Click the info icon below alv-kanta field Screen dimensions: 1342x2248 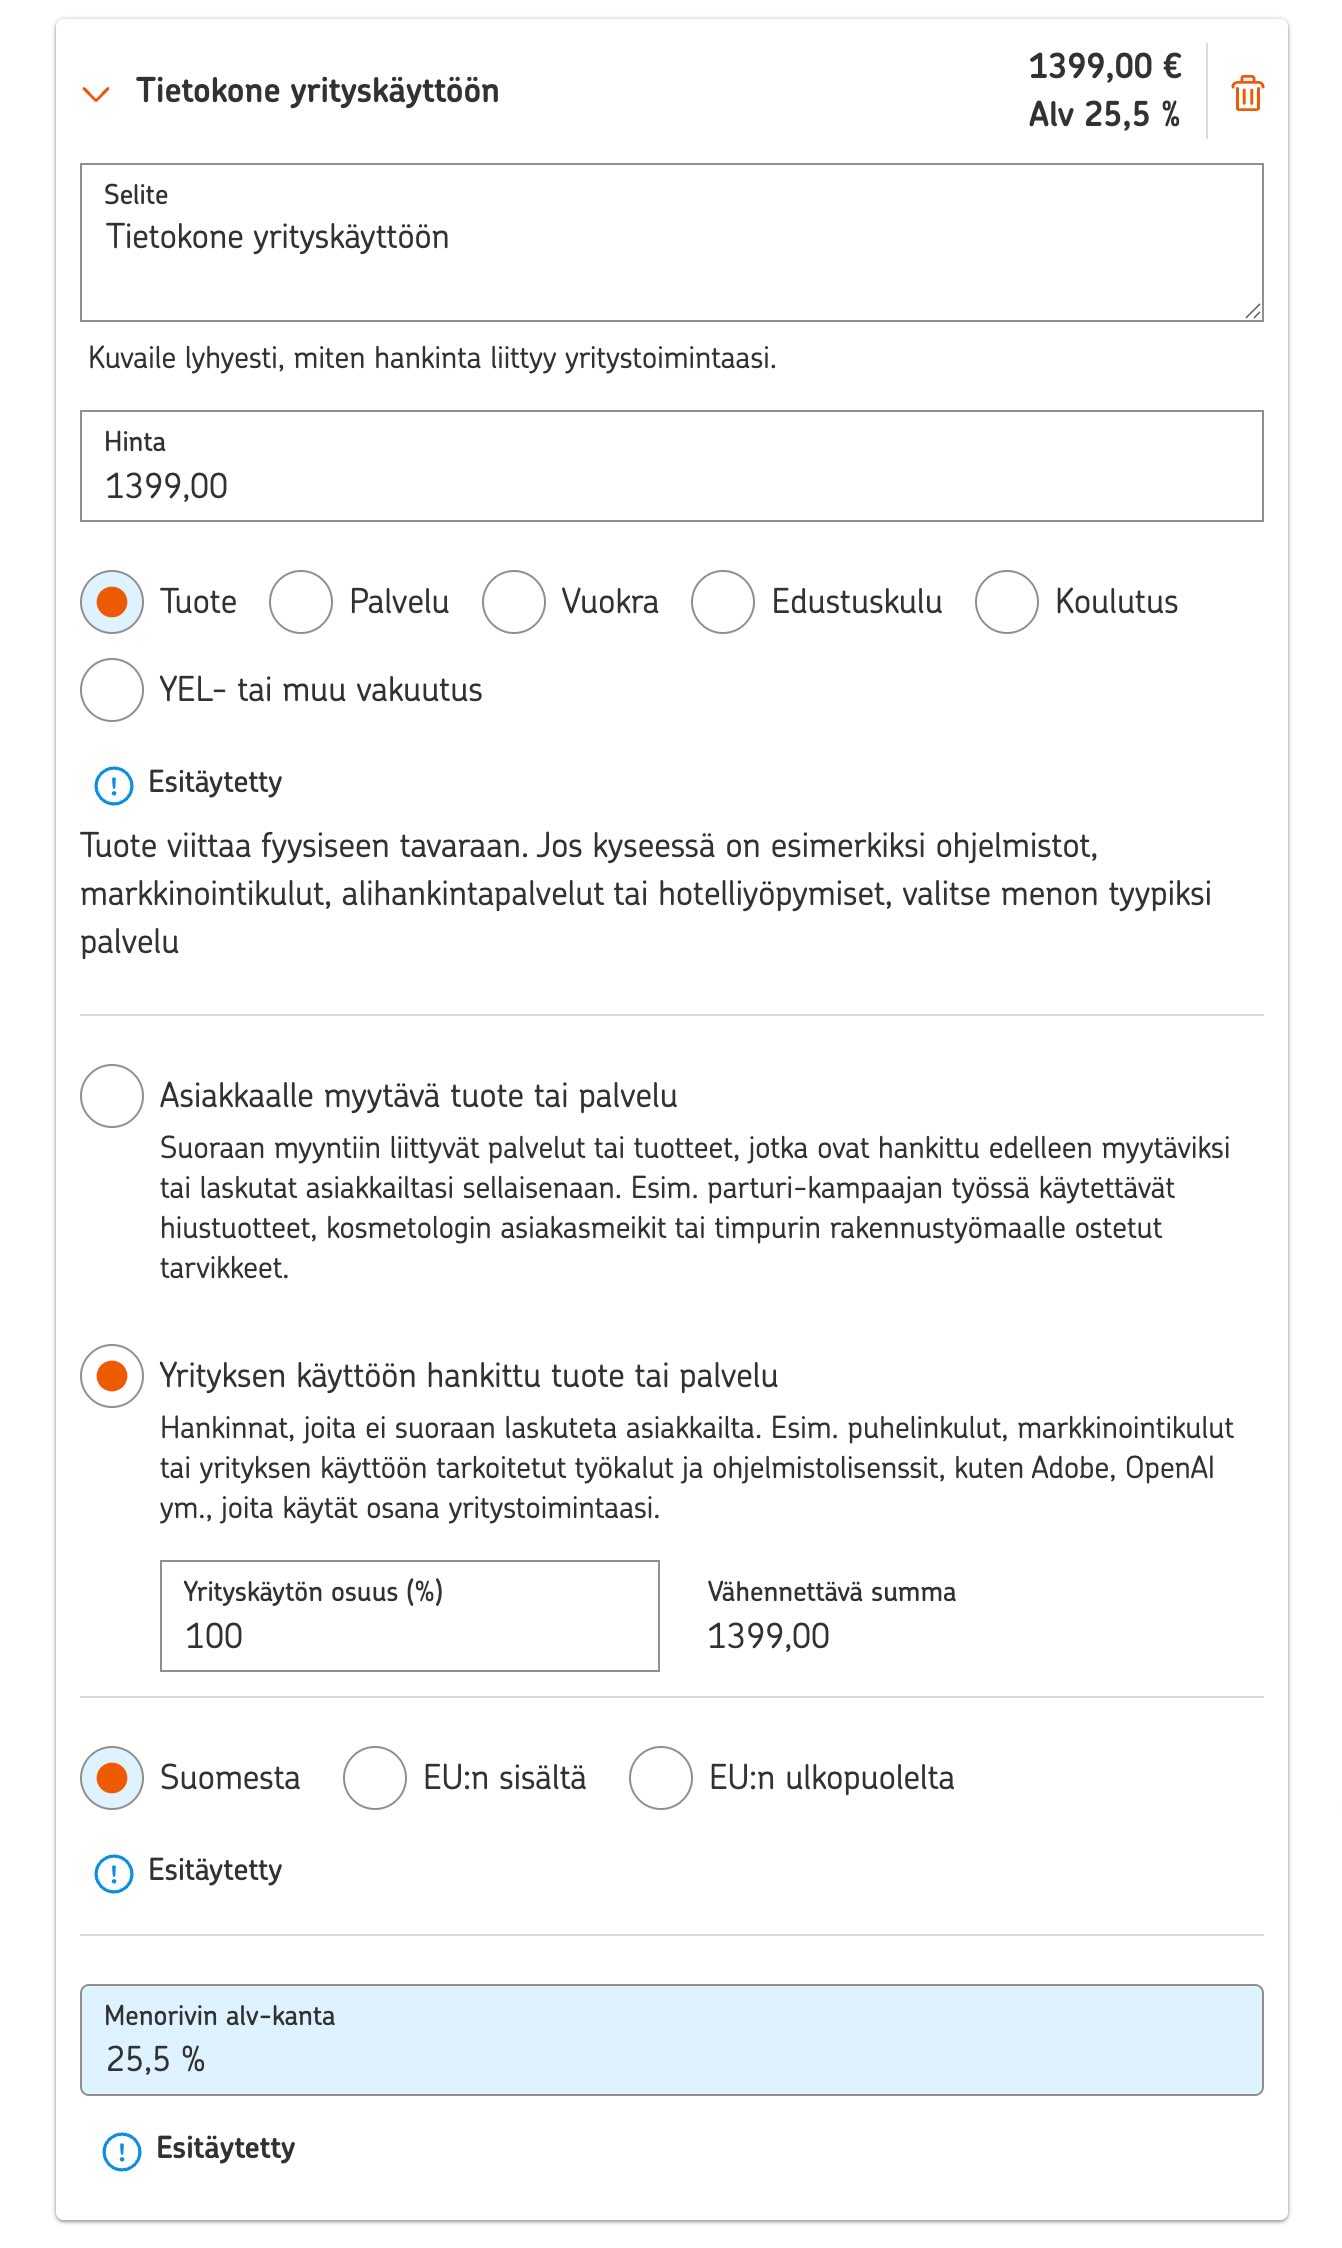tap(122, 2151)
